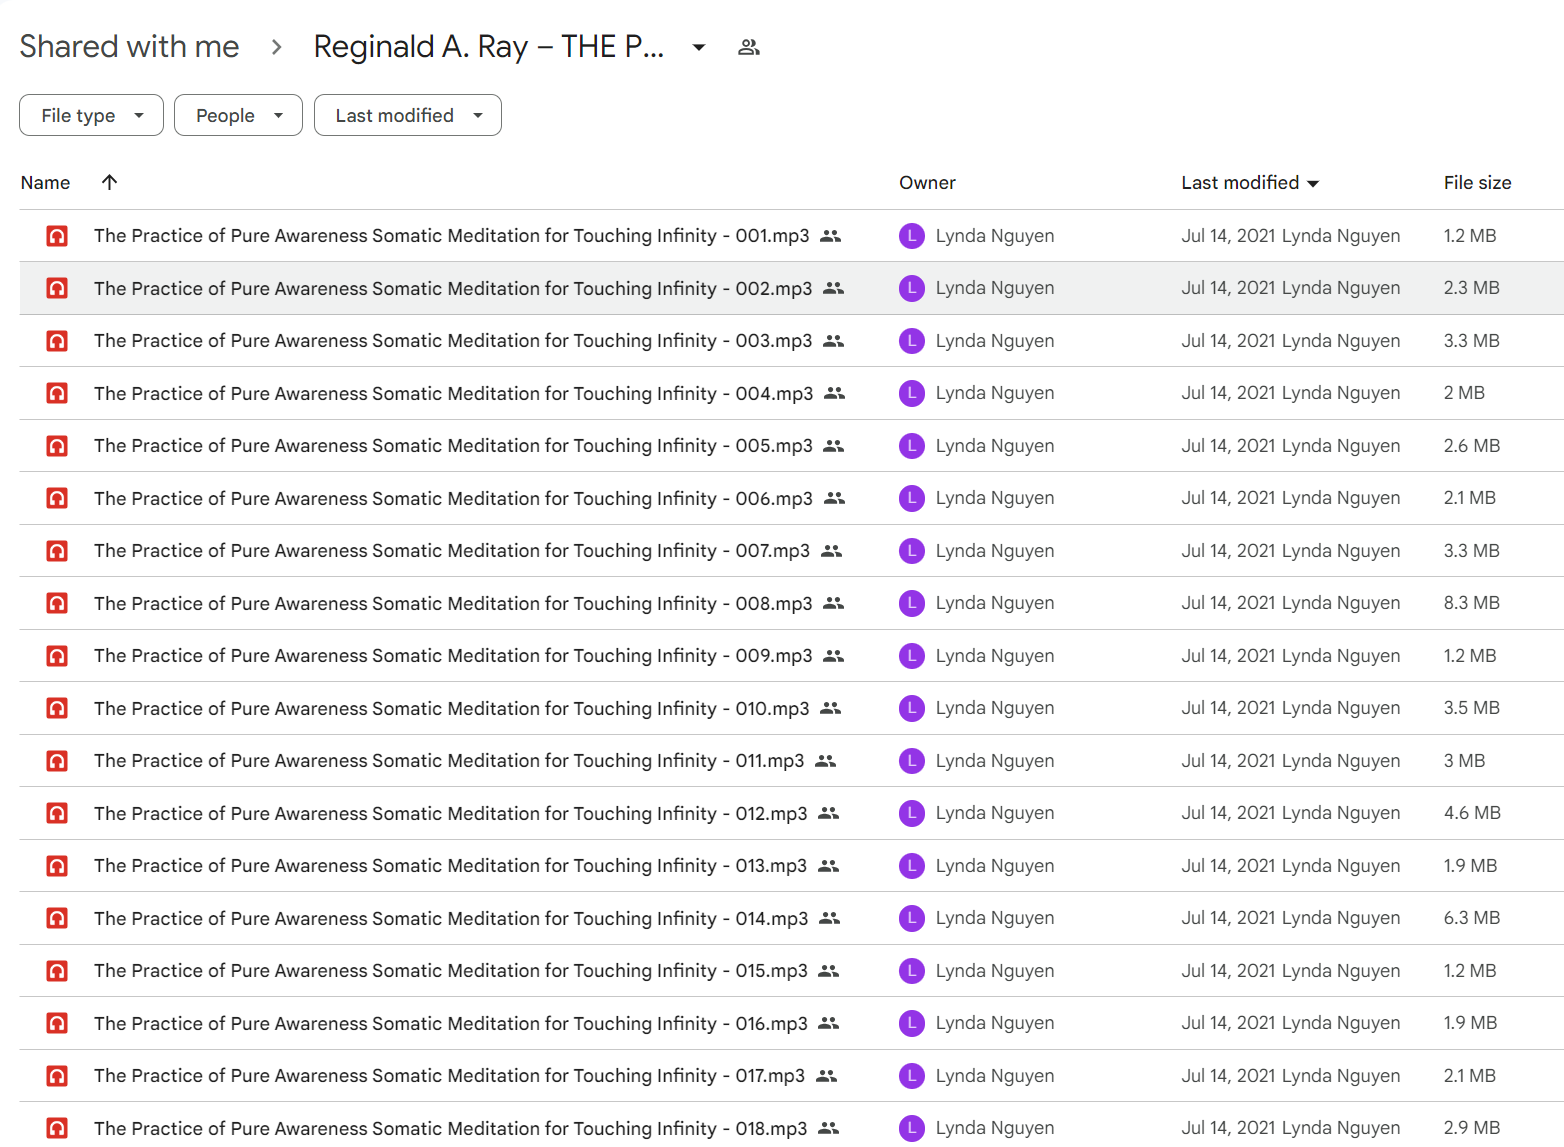Click the audio file icon for 014.mp3

(x=57, y=918)
